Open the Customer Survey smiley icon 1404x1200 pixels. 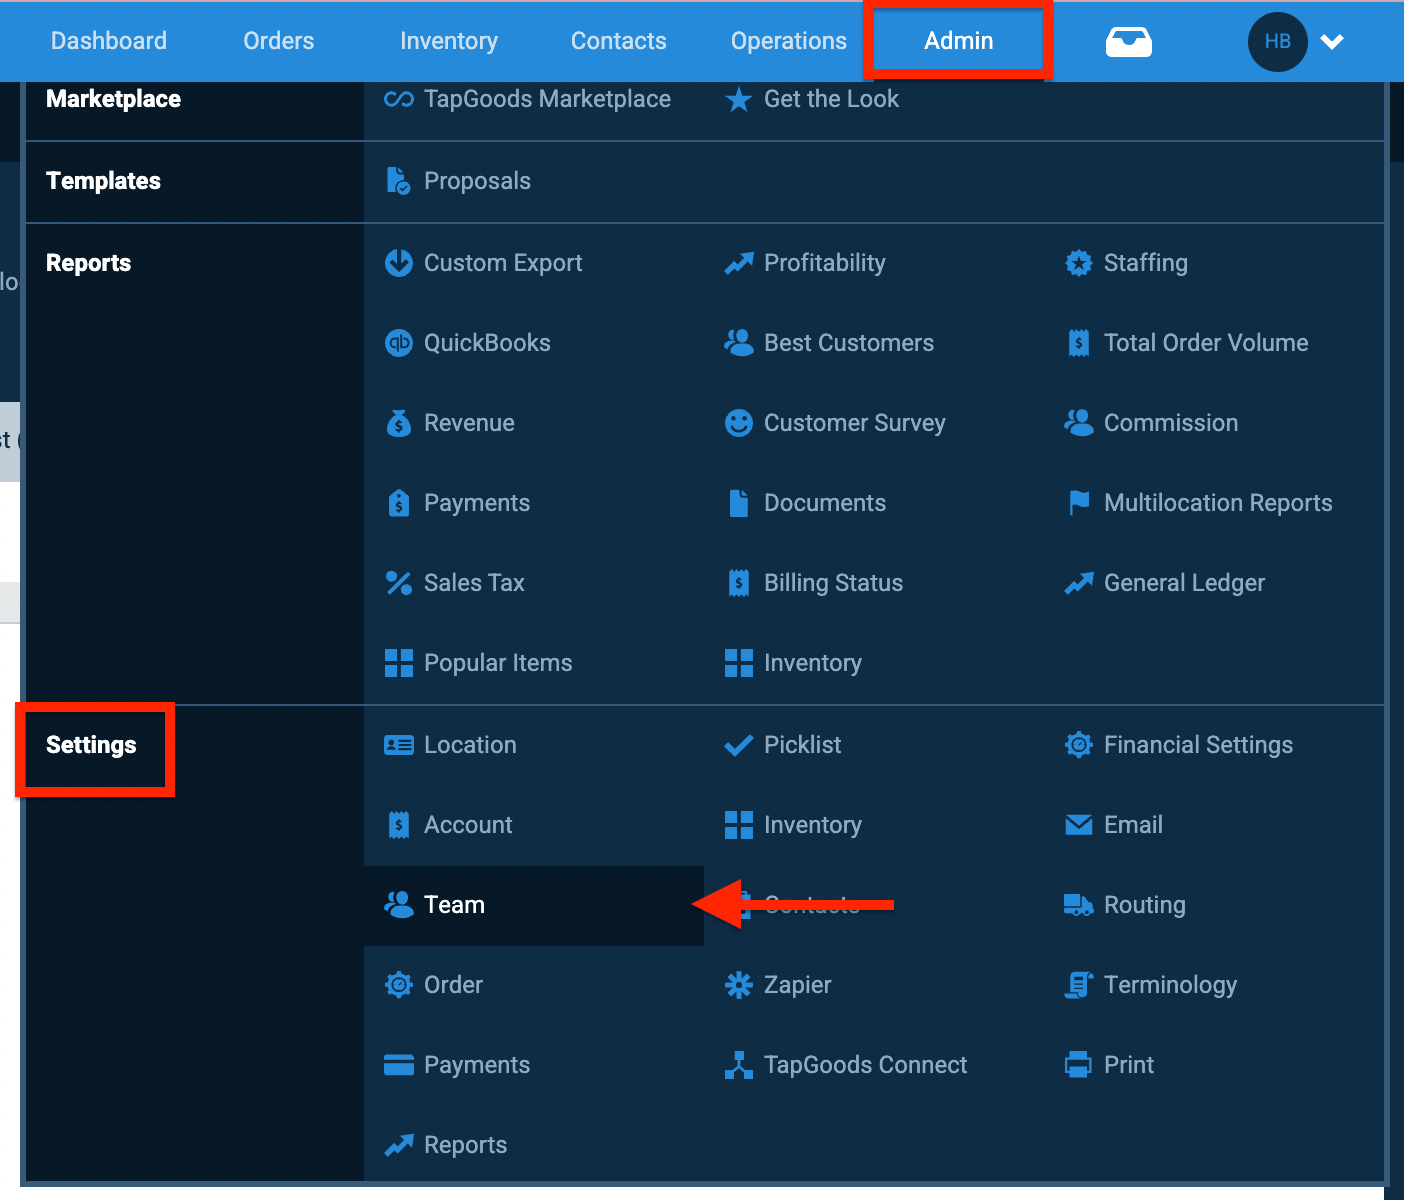point(739,423)
